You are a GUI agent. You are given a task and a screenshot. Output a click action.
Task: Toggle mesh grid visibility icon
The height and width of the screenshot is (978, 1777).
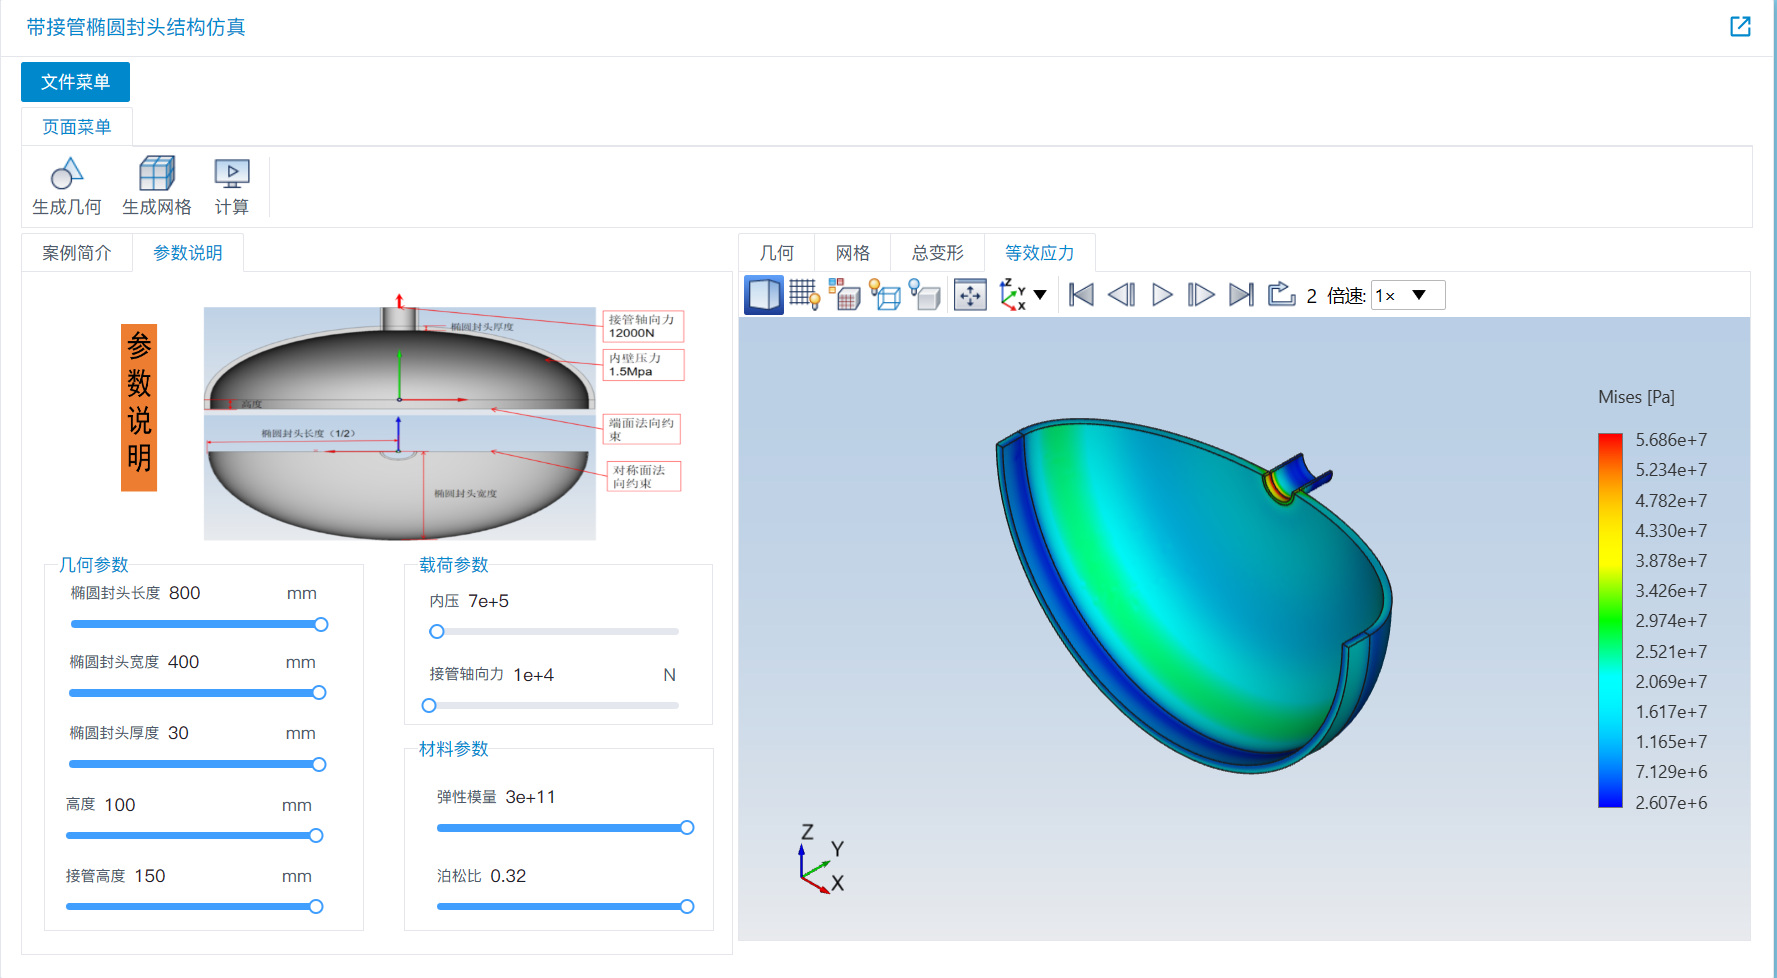805,295
